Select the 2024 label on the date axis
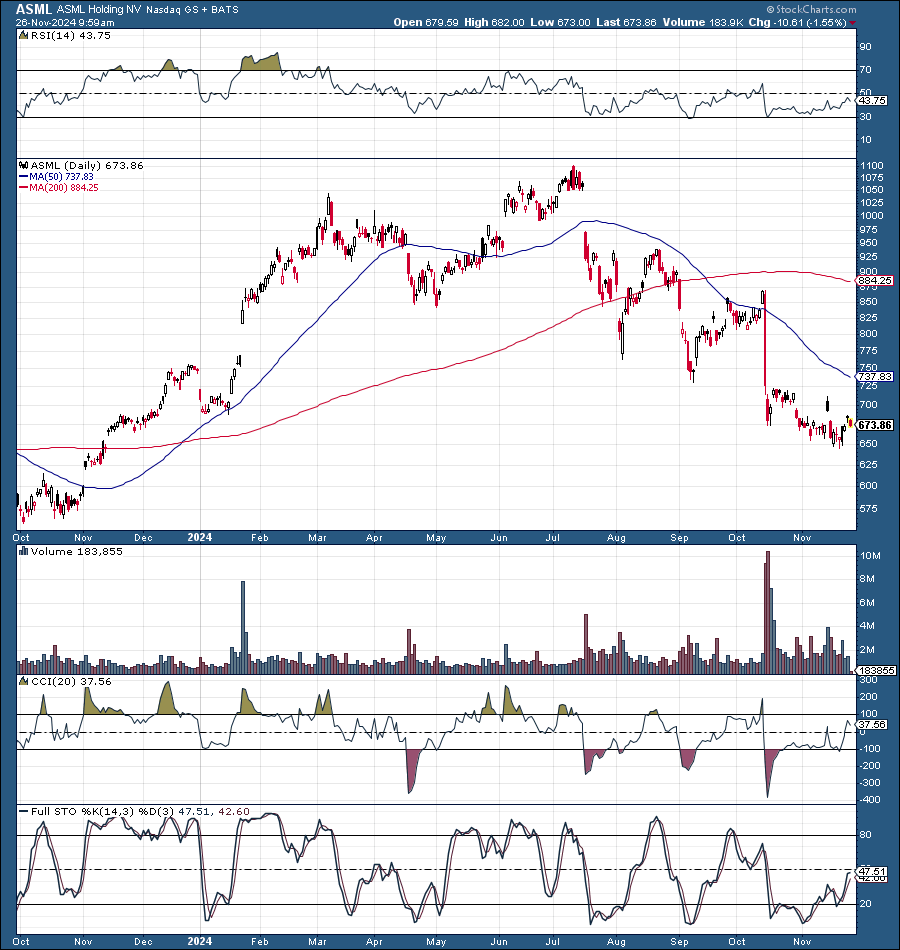900x950 pixels. [x=199, y=537]
